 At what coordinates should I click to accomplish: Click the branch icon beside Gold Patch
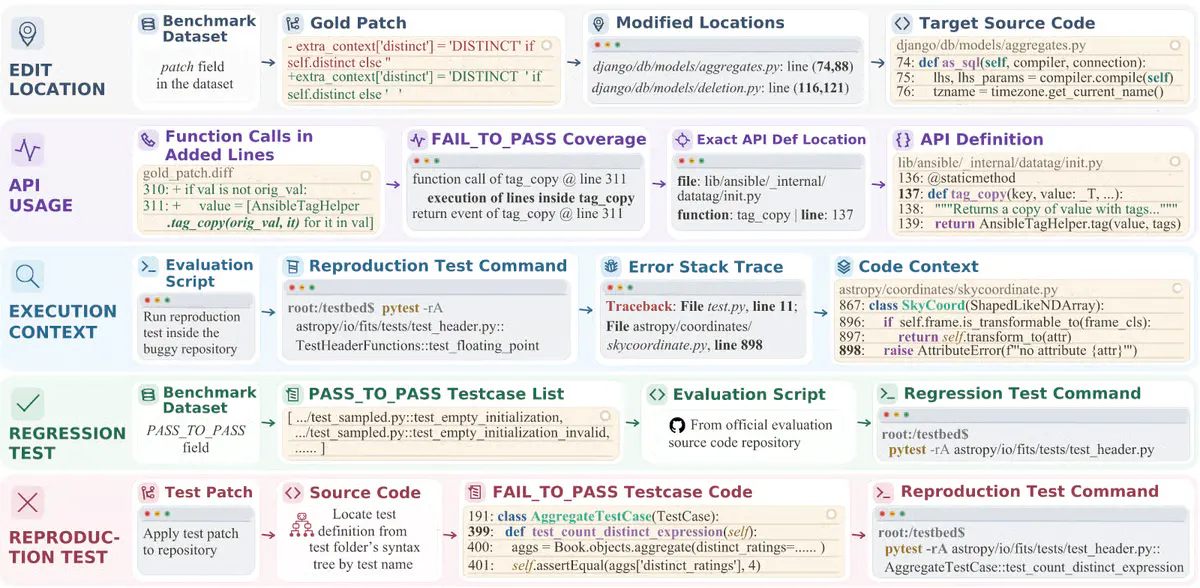pos(293,23)
